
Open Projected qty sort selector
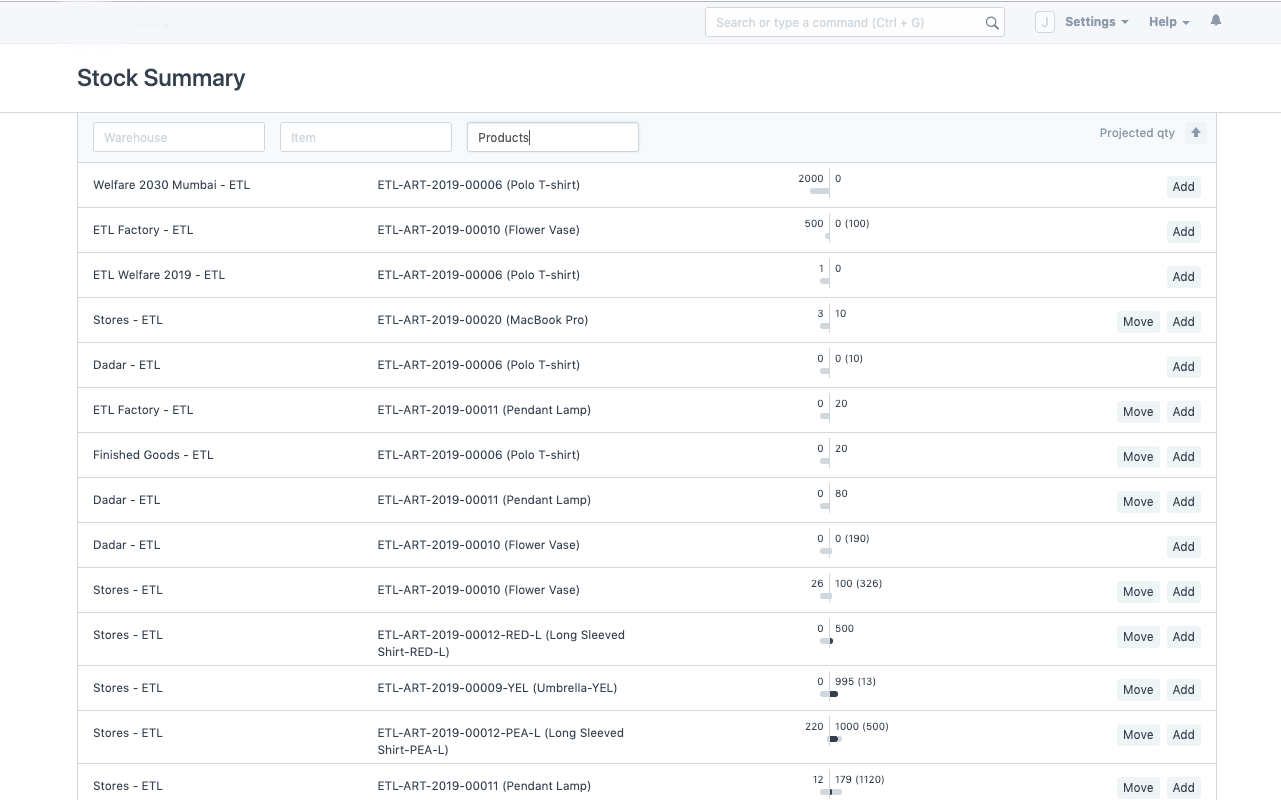click(x=1137, y=133)
